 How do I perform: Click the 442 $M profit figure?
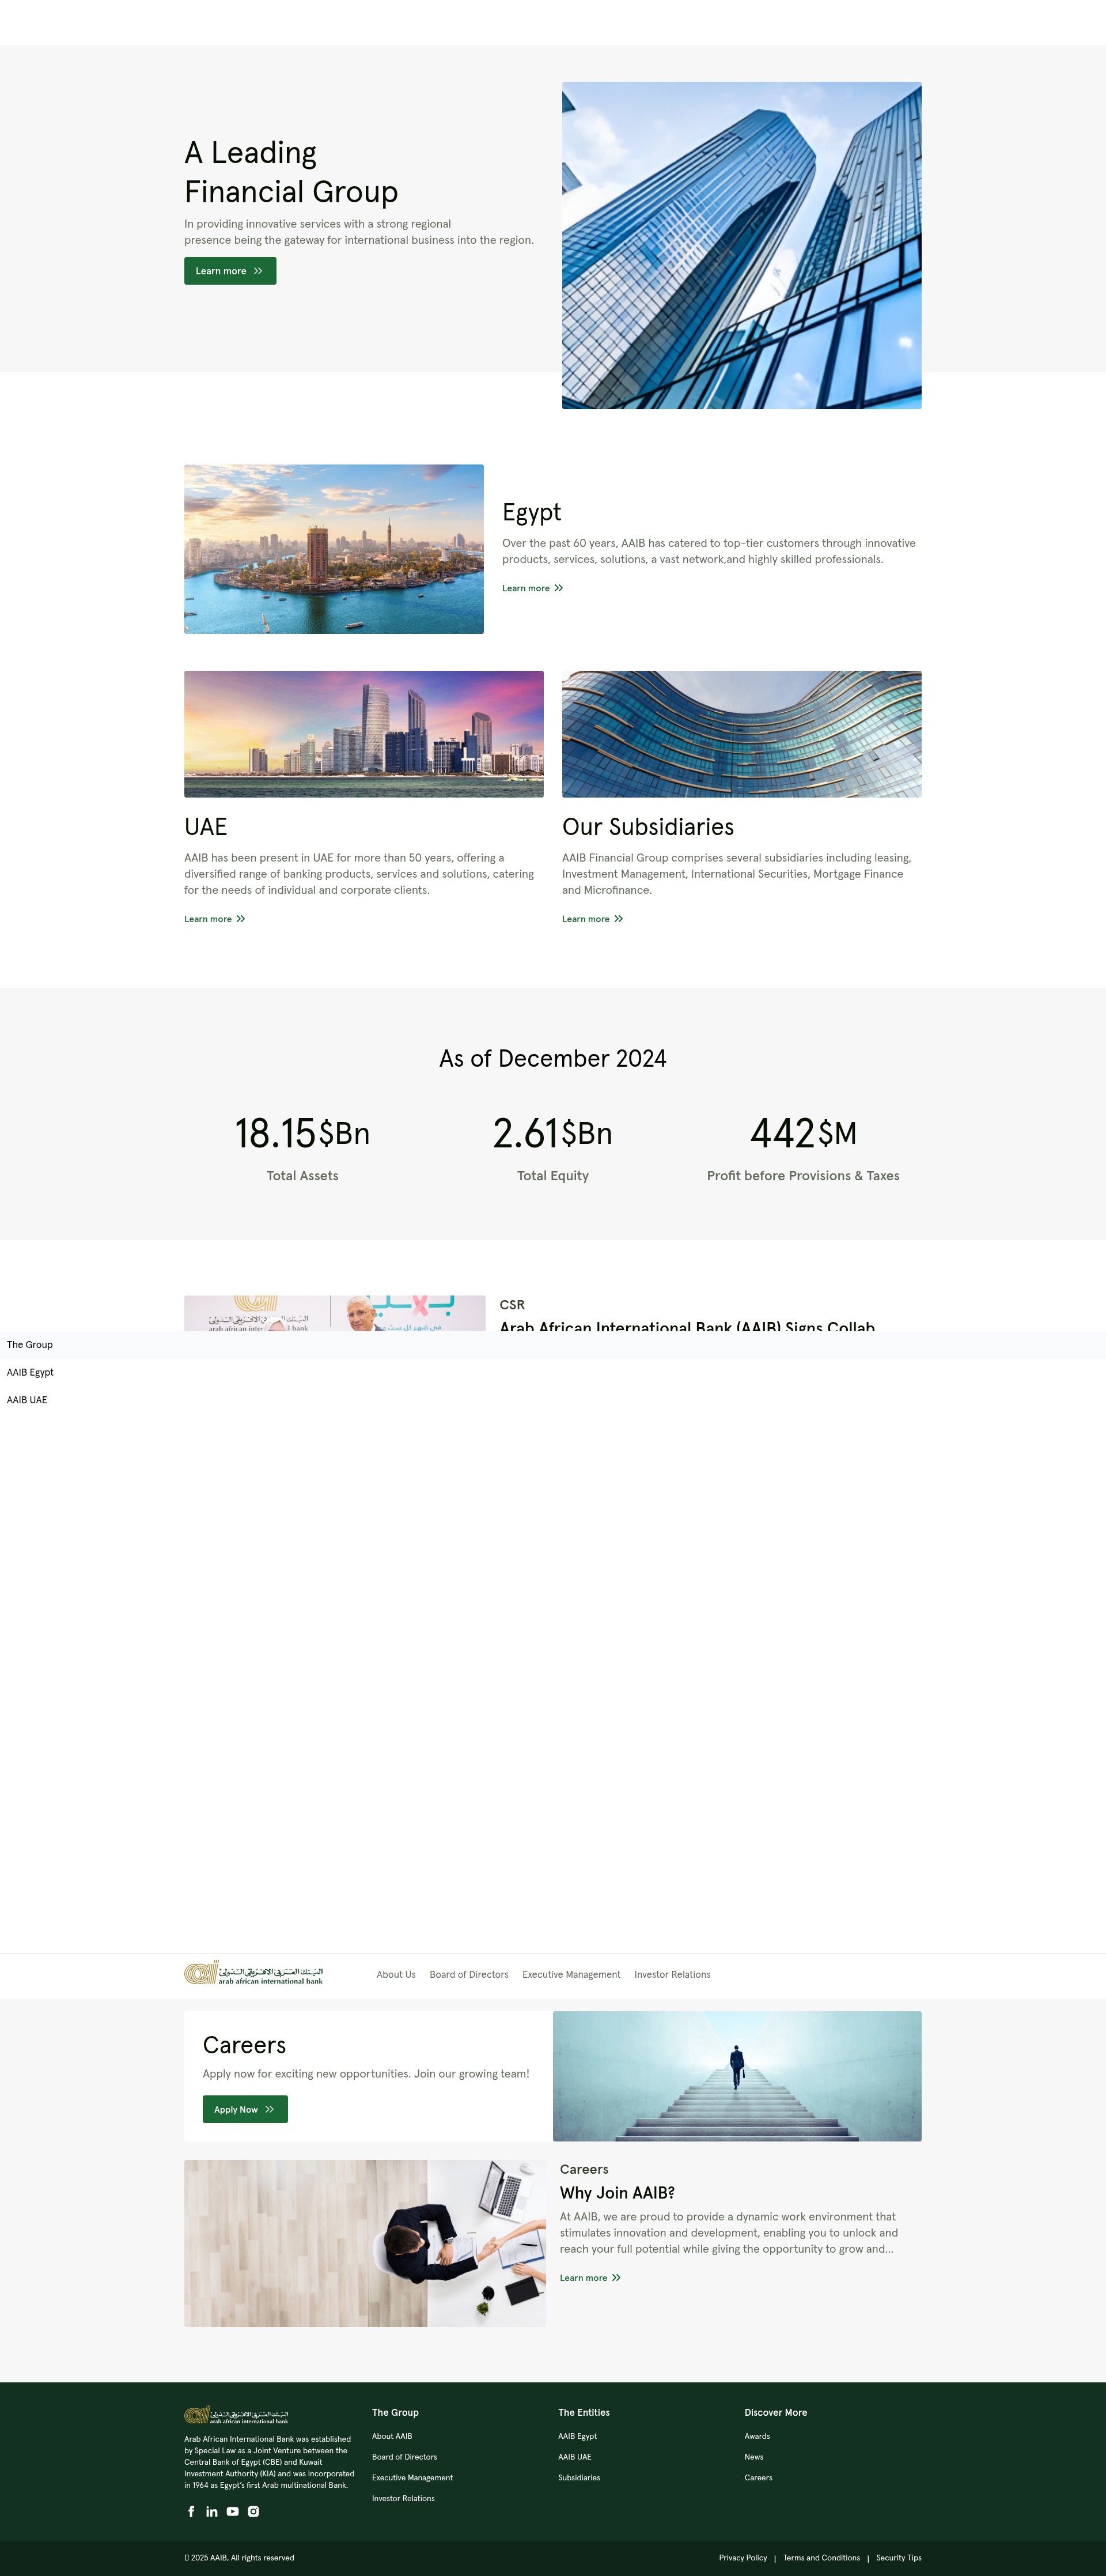pos(803,1134)
